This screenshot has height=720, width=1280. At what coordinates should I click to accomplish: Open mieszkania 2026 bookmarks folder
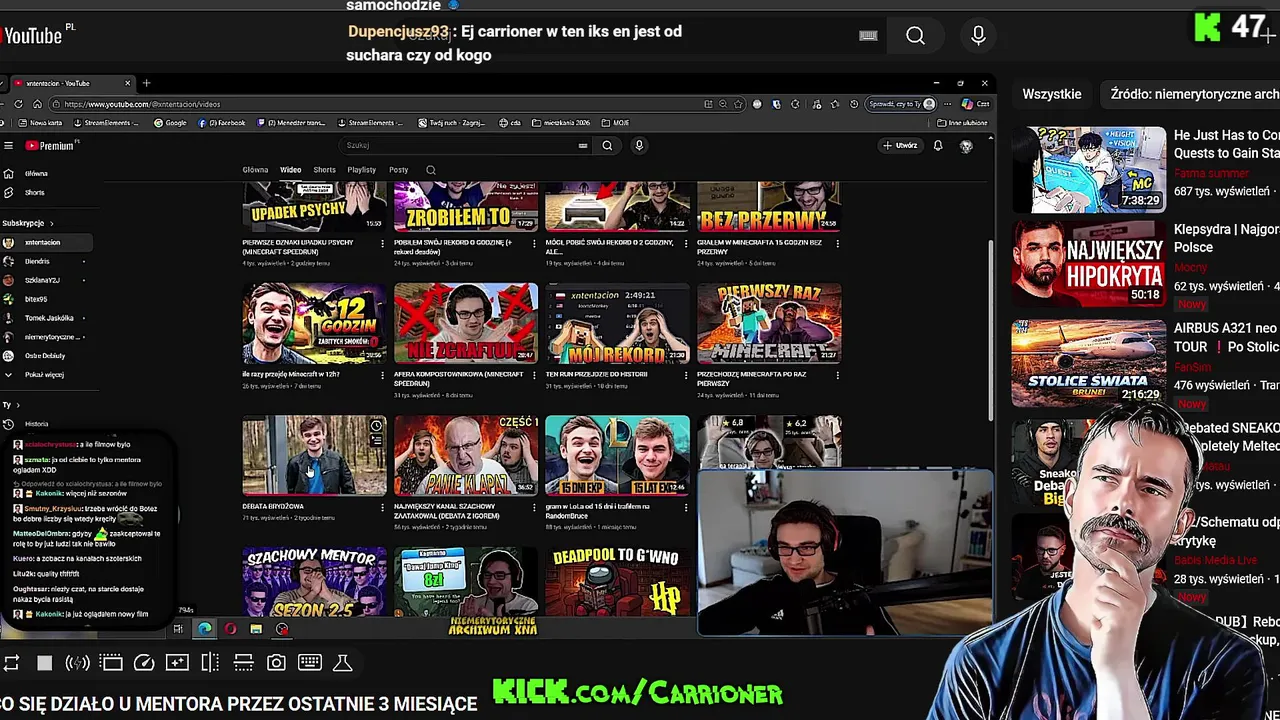coord(563,123)
